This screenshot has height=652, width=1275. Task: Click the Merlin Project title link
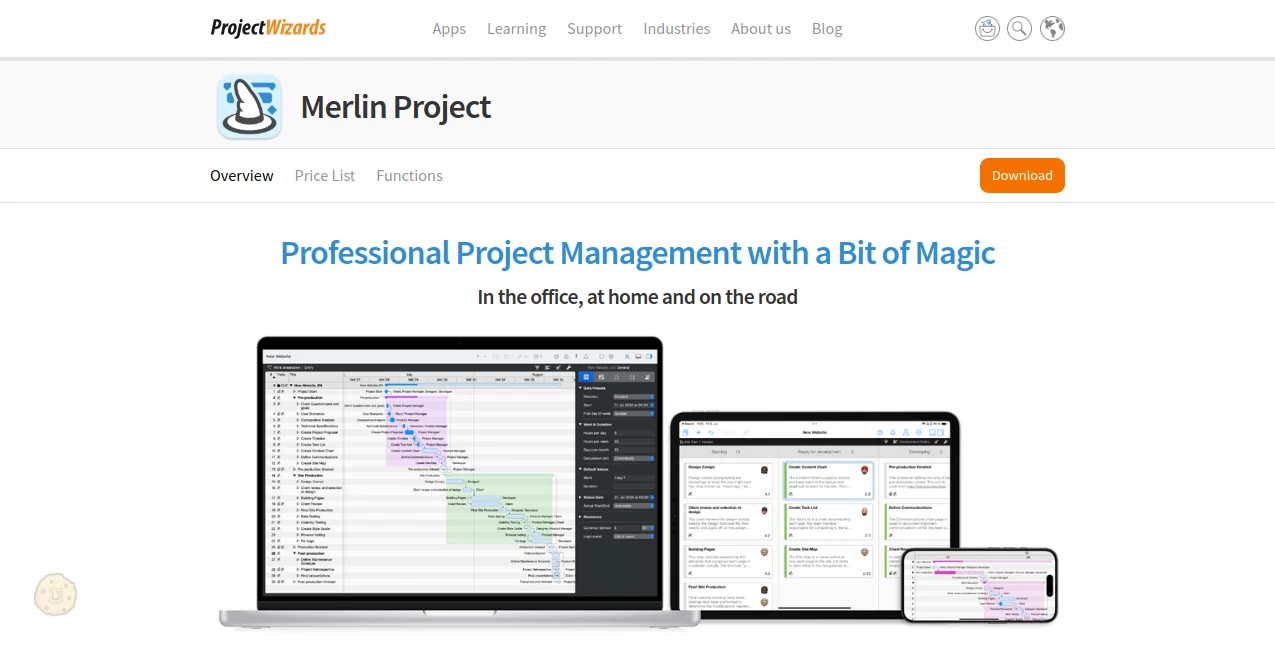click(x=395, y=106)
